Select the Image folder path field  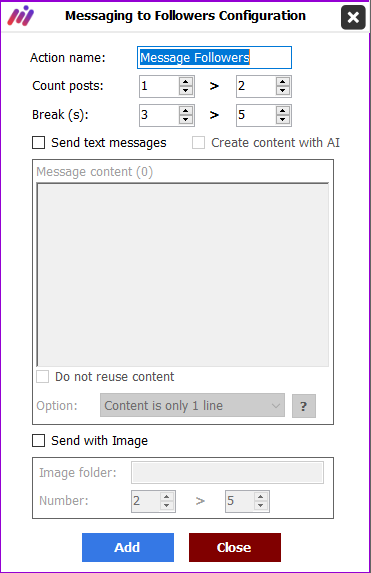click(x=227, y=473)
